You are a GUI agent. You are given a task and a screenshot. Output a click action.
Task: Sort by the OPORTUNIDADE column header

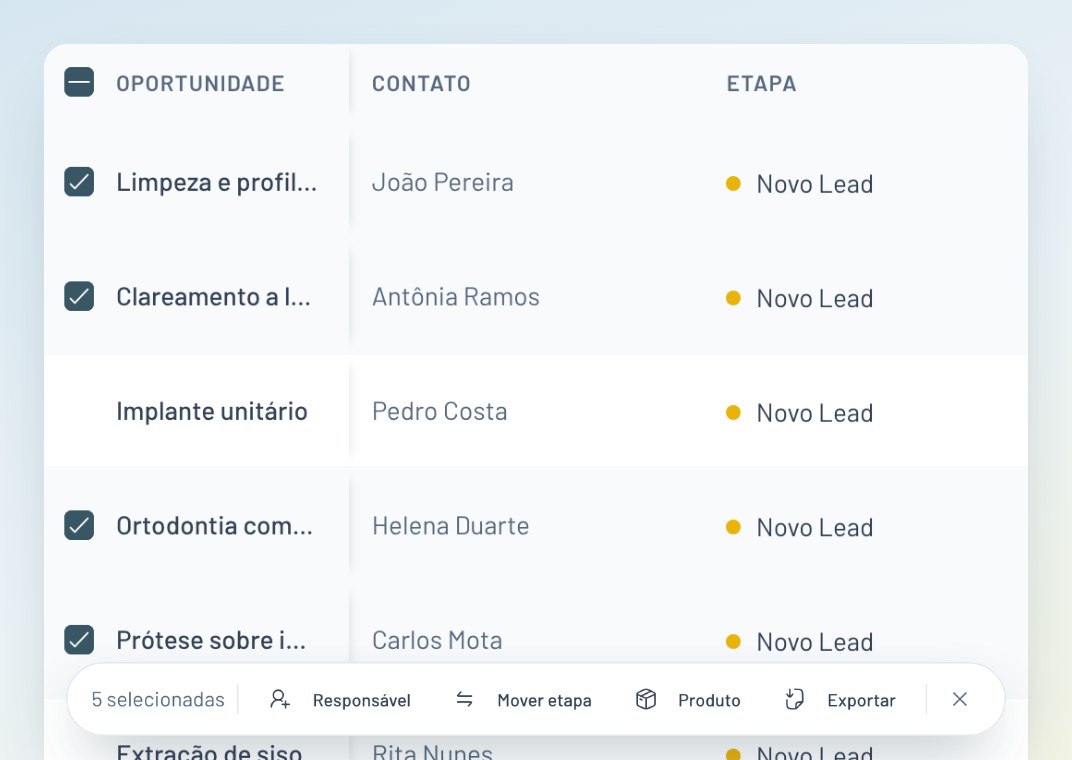200,83
